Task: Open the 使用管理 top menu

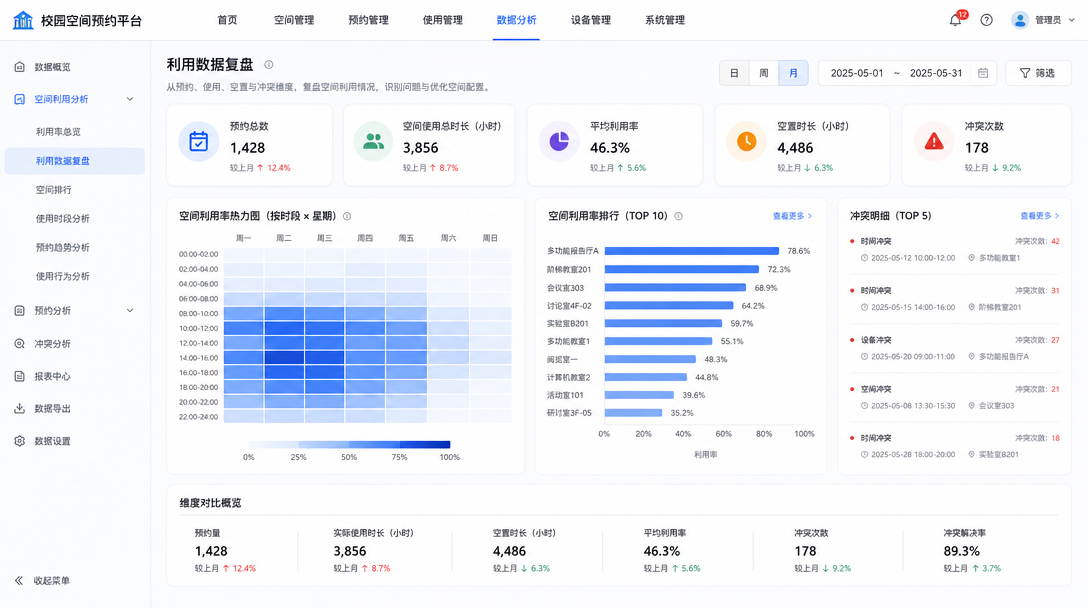Action: (x=442, y=20)
